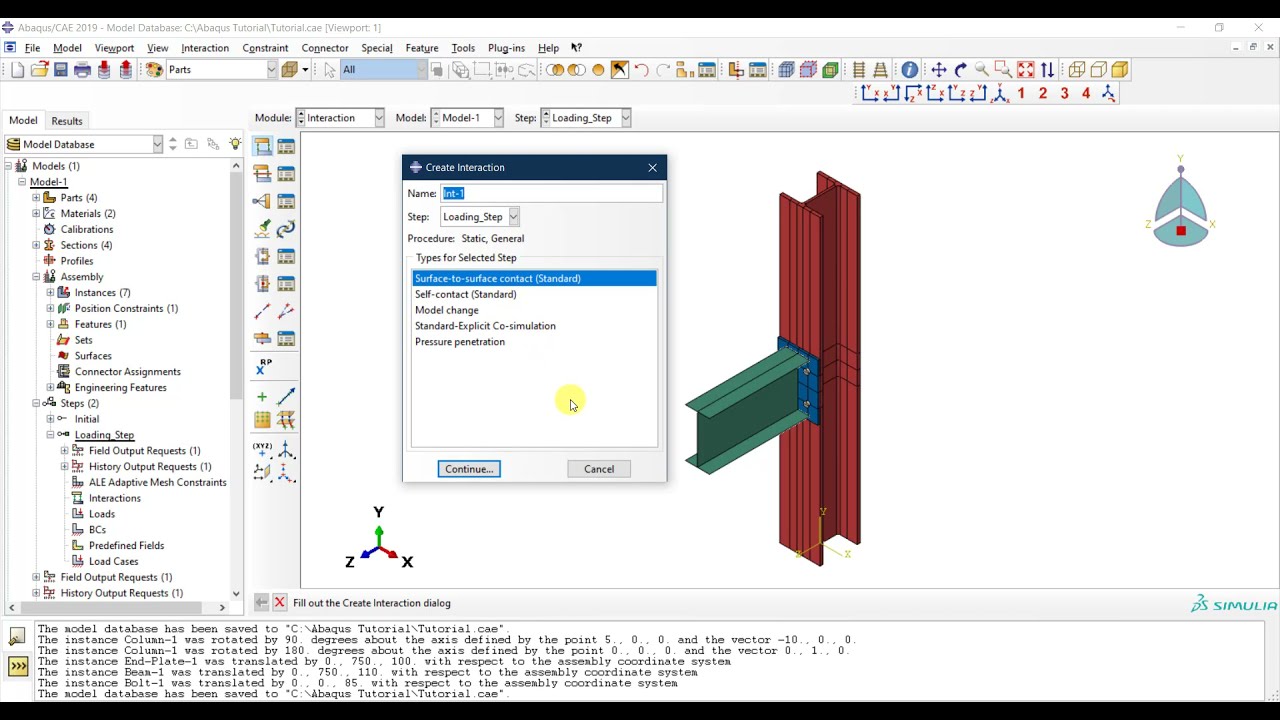The image size is (1280, 720).
Task: Click the Continue... button
Action: 469,469
